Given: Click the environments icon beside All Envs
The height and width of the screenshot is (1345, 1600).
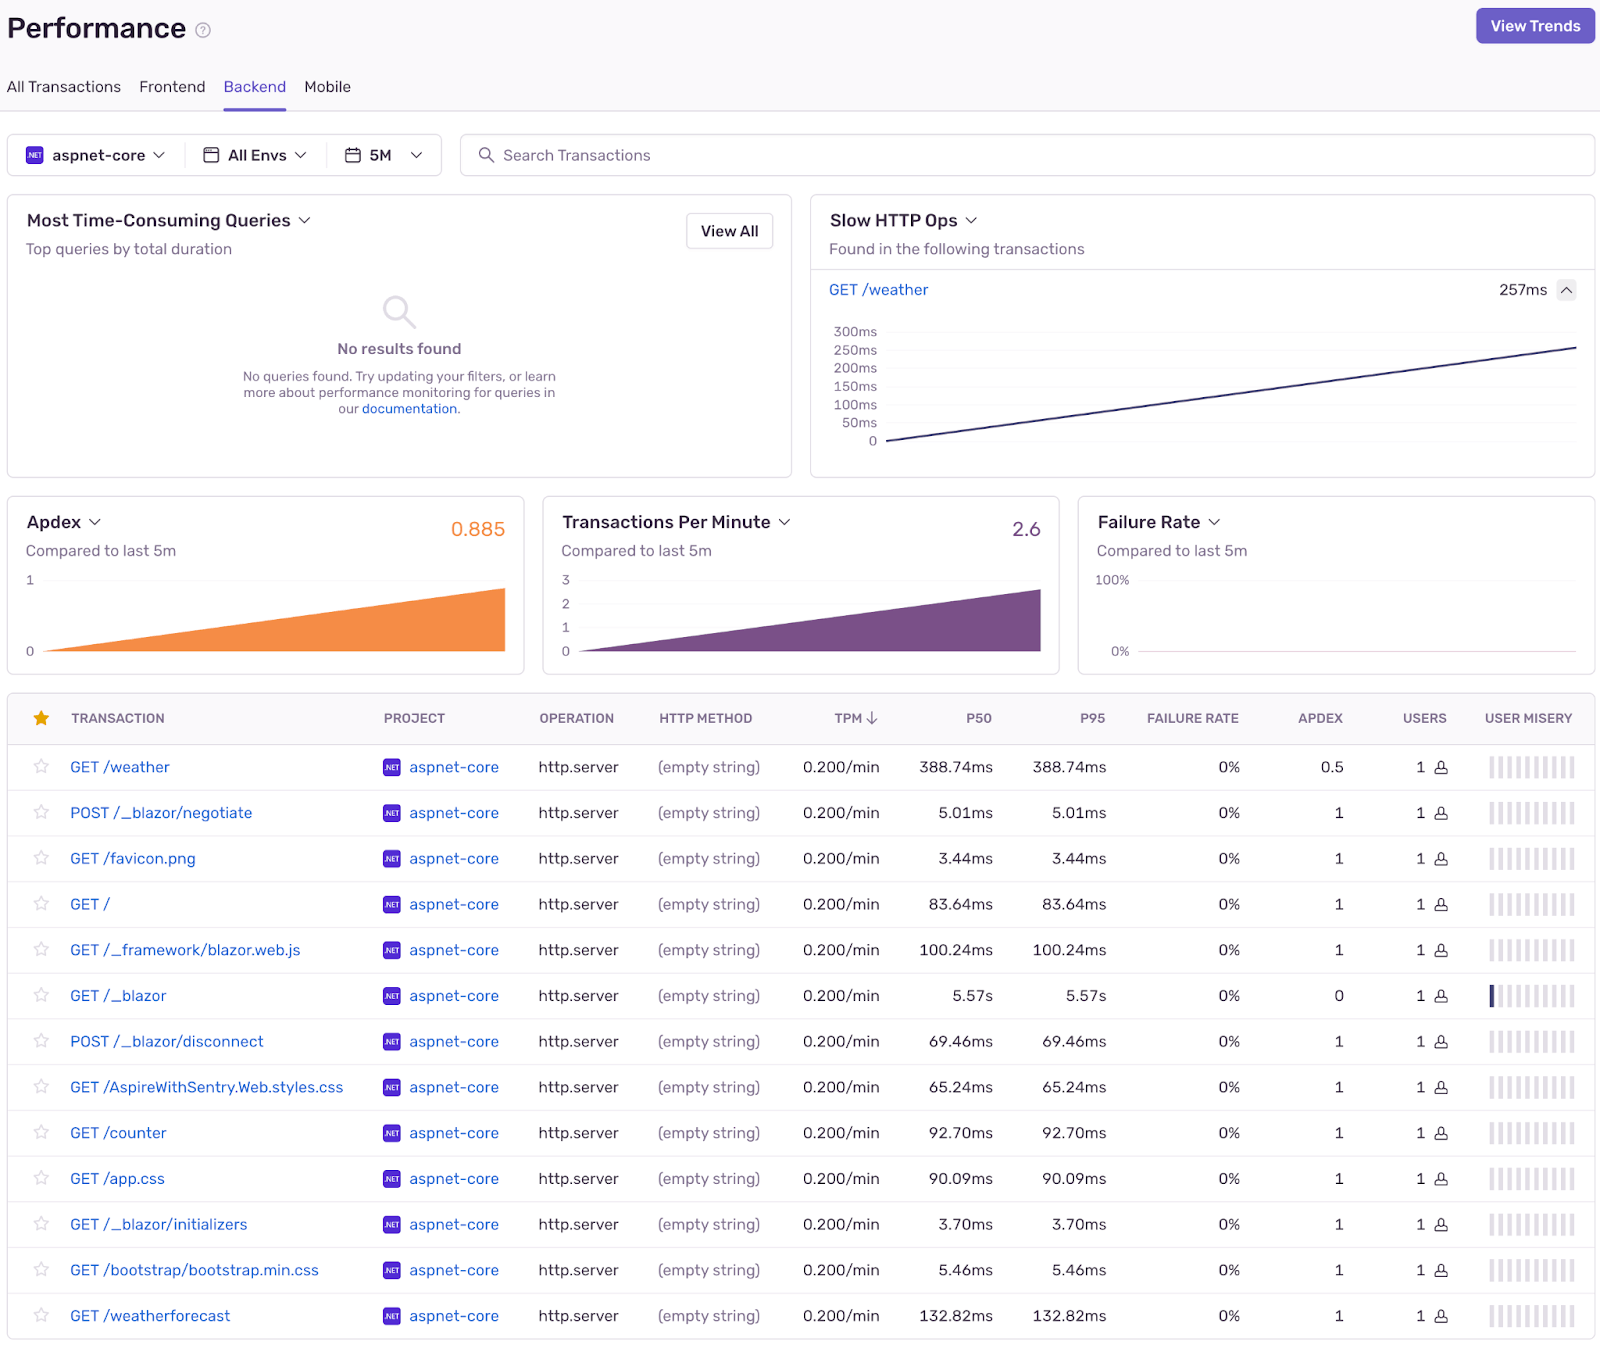Looking at the screenshot, I should pyautogui.click(x=210, y=155).
